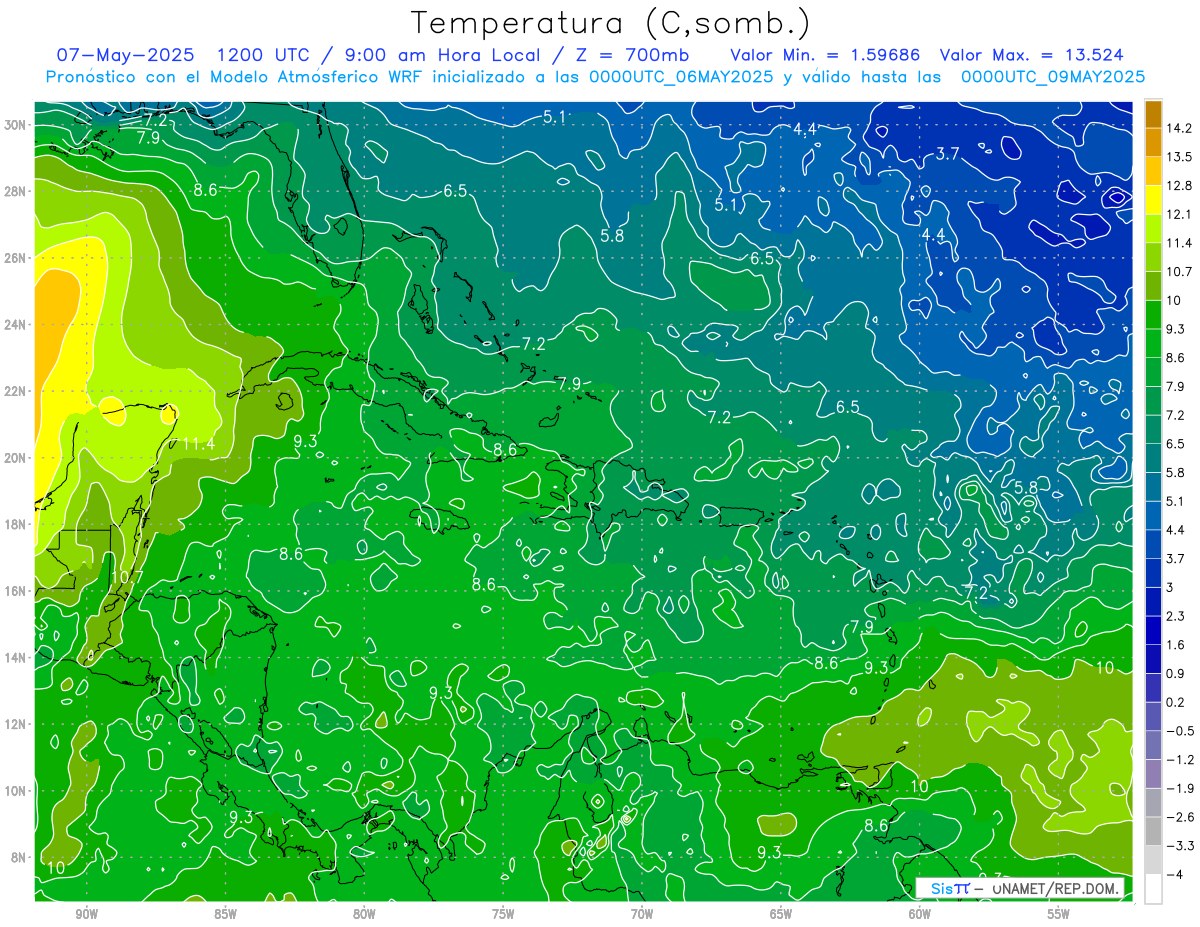This screenshot has height=927, width=1200.
Task: Click the 10.7 contour label on the map
Action: (125, 577)
